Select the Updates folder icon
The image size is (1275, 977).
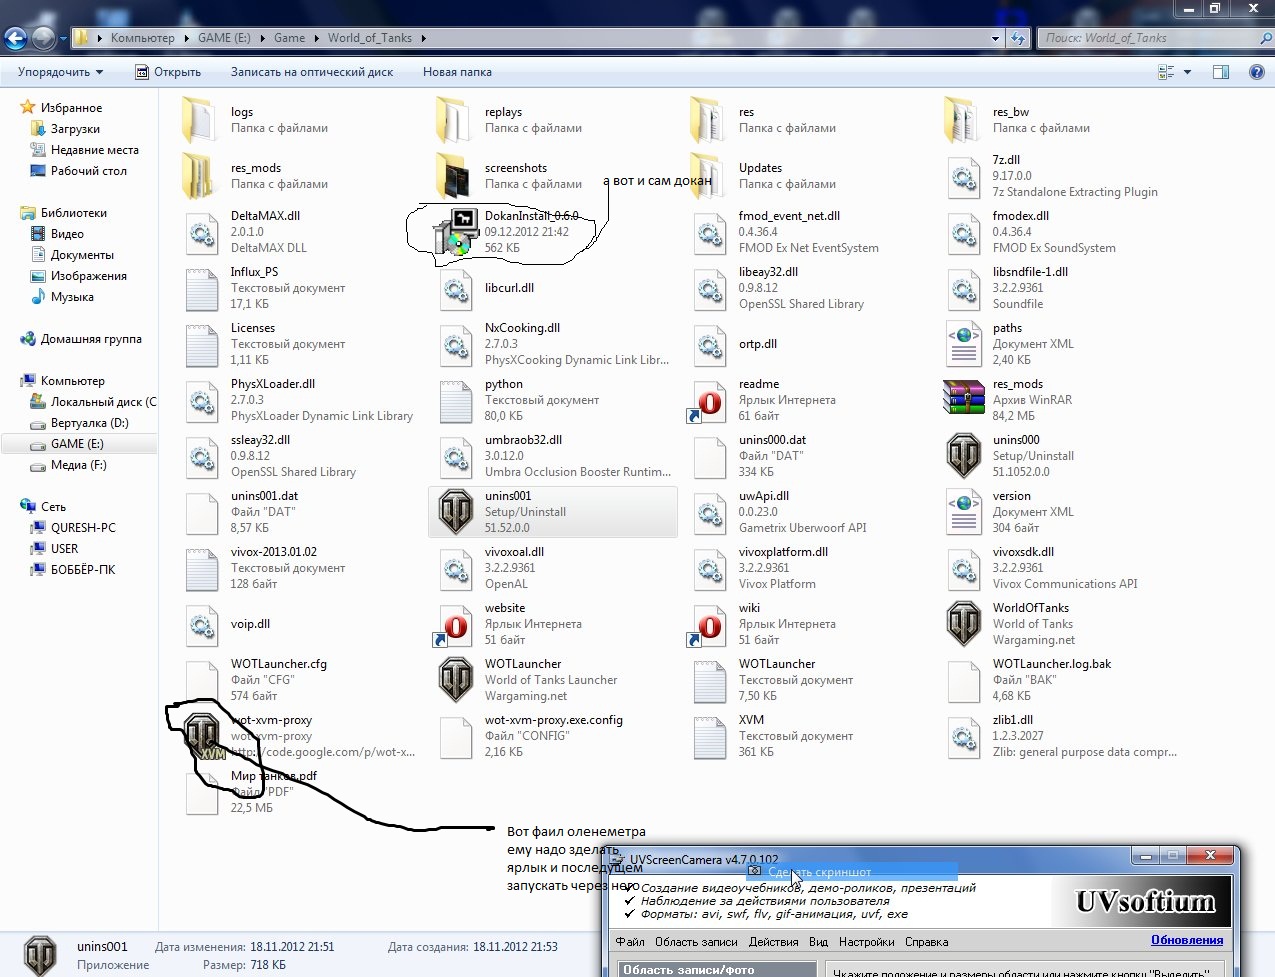point(709,176)
